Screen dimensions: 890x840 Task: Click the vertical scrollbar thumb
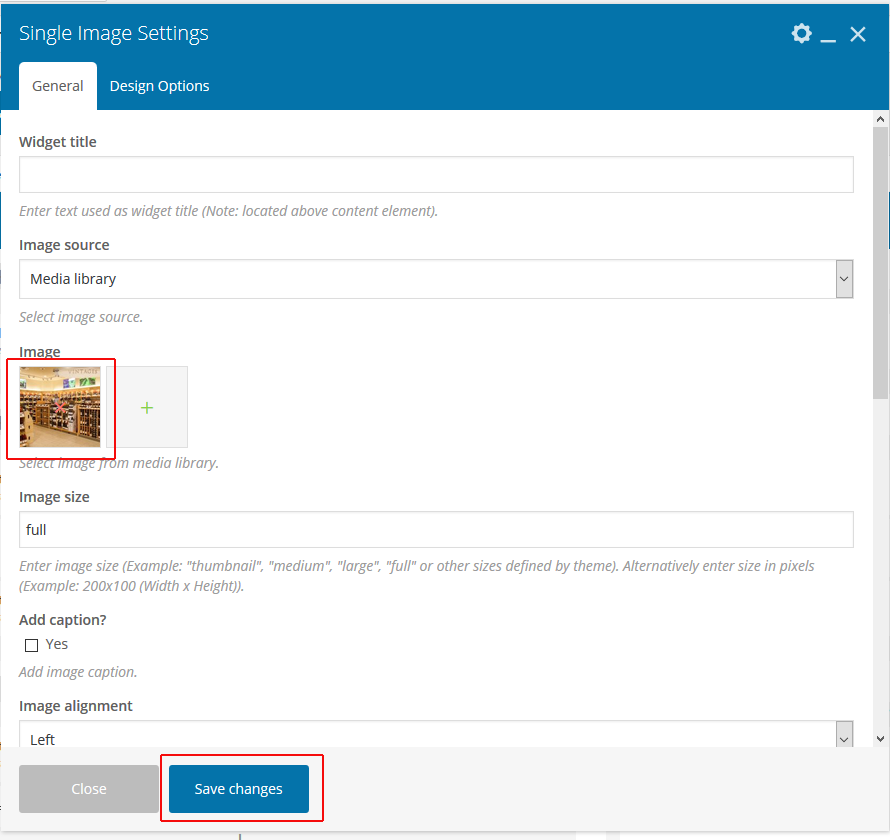click(880, 260)
